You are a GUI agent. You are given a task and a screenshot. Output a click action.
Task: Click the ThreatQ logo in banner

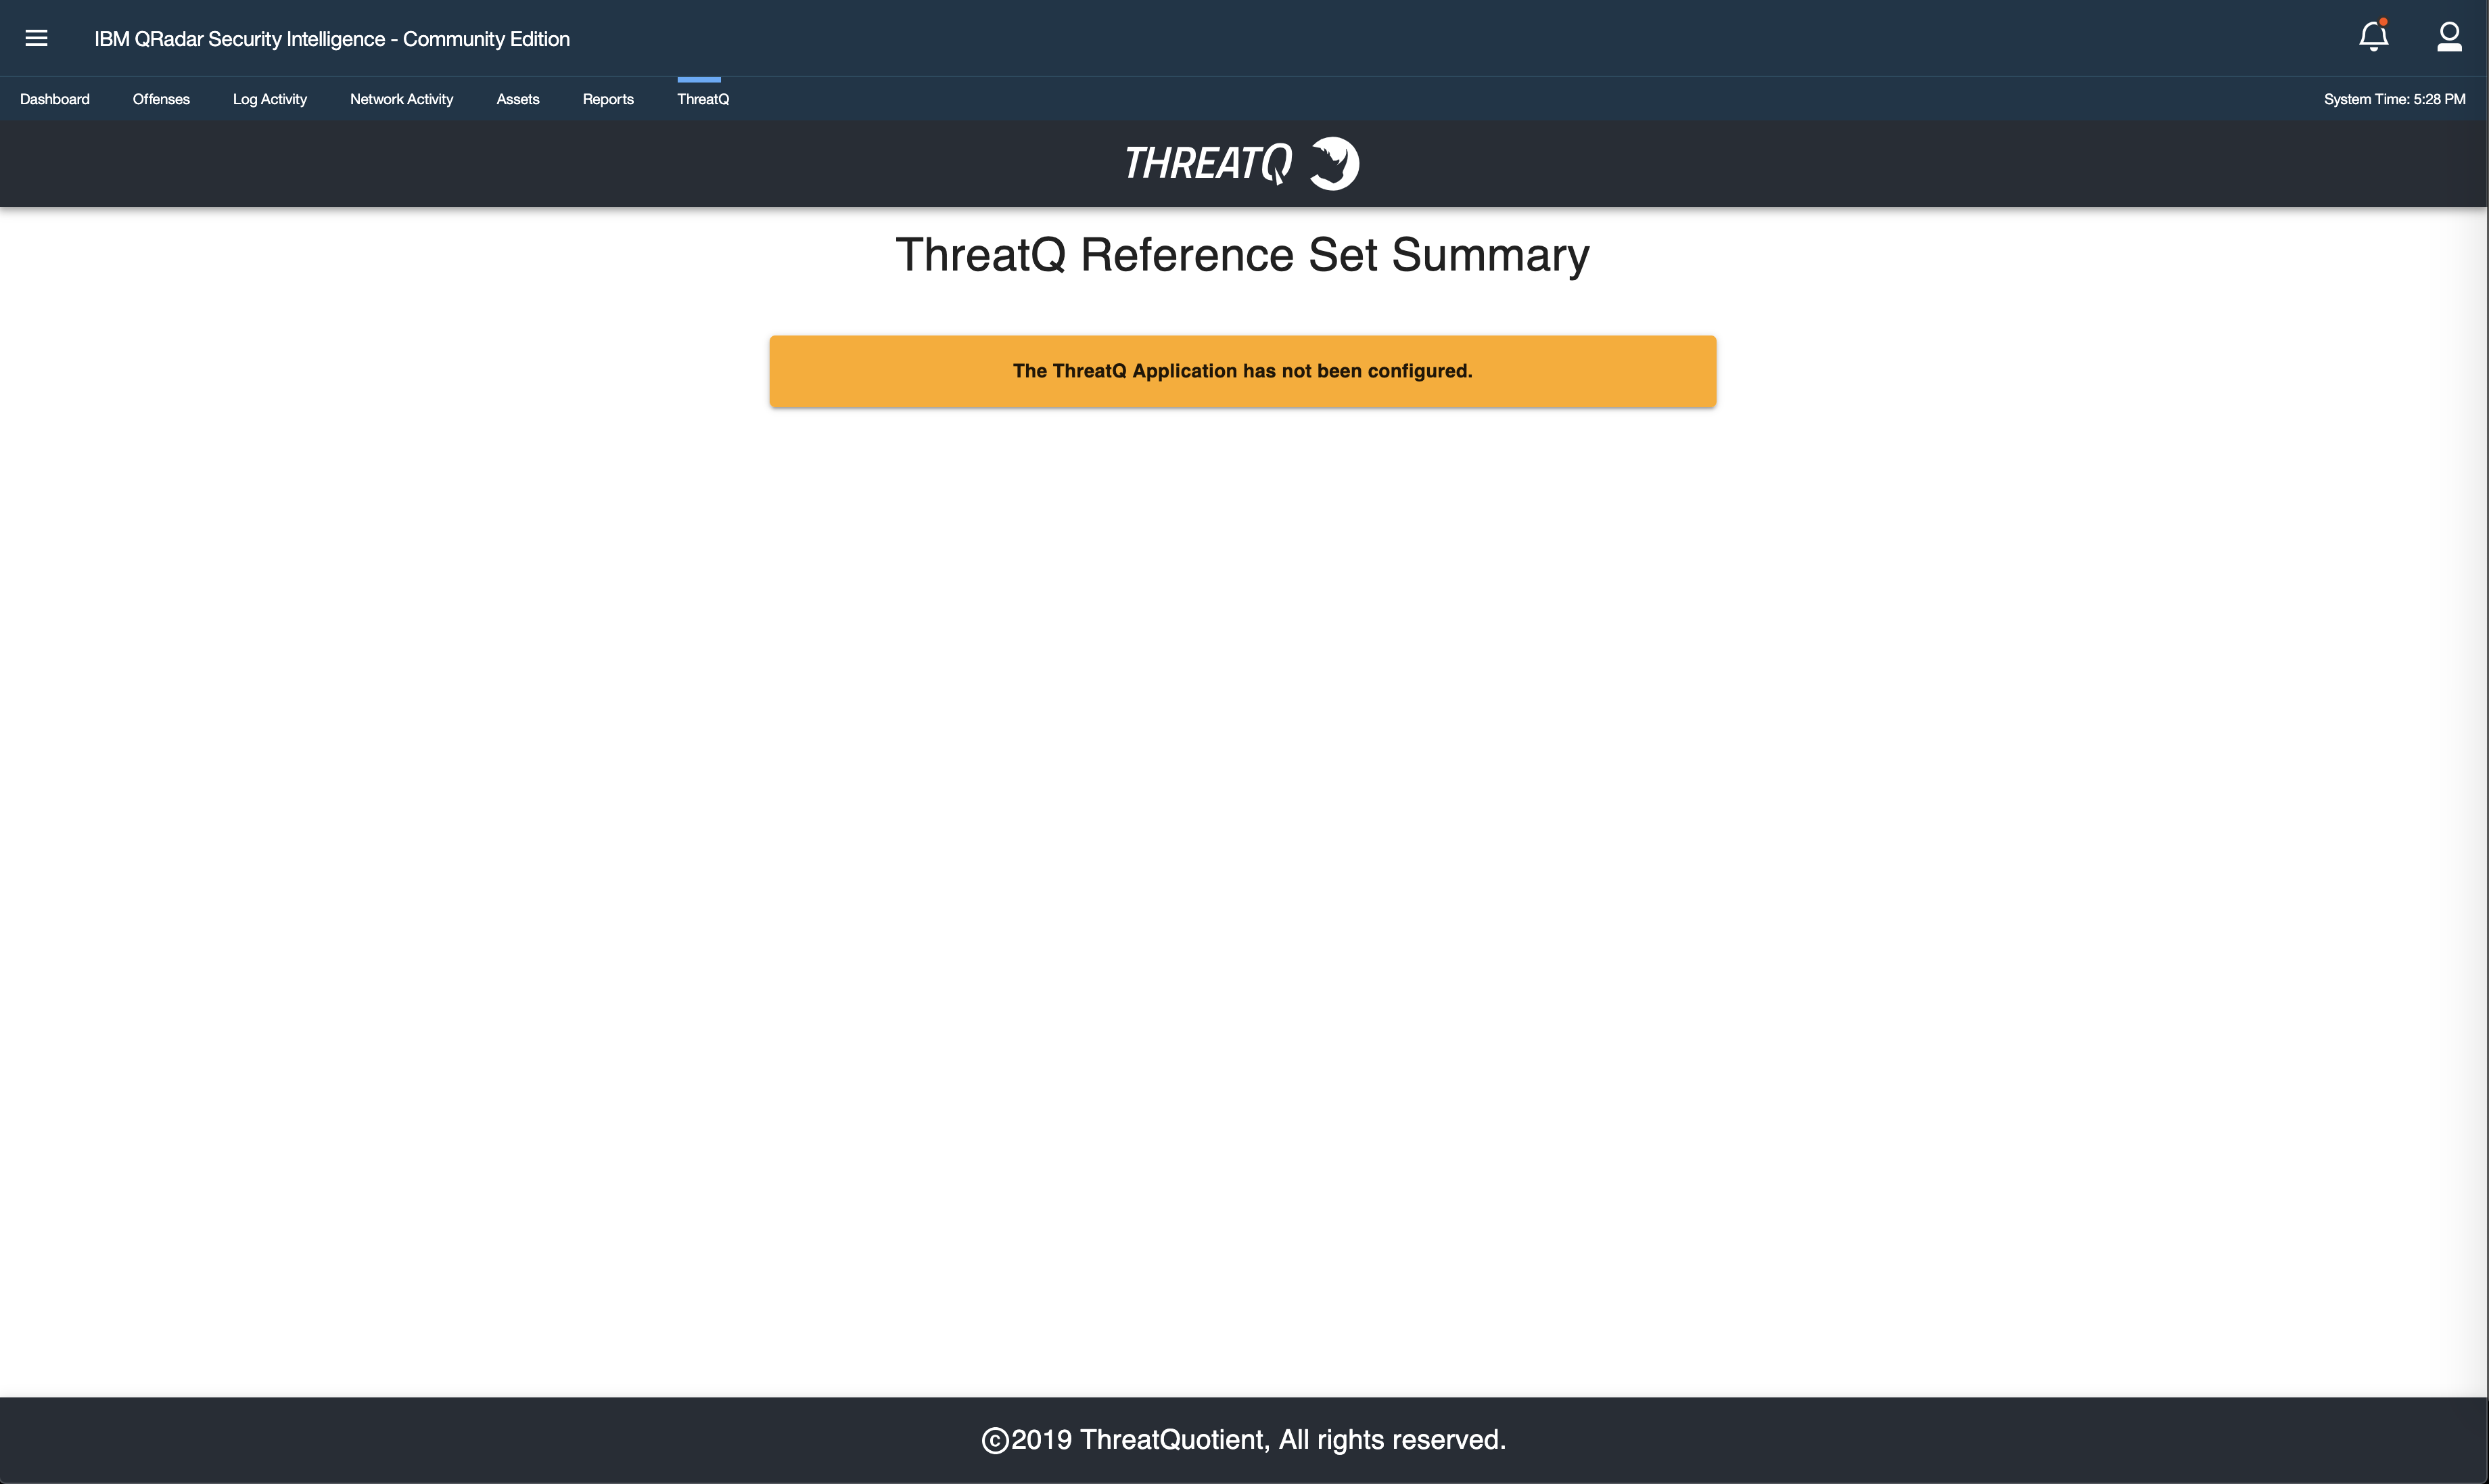tap(1242, 163)
